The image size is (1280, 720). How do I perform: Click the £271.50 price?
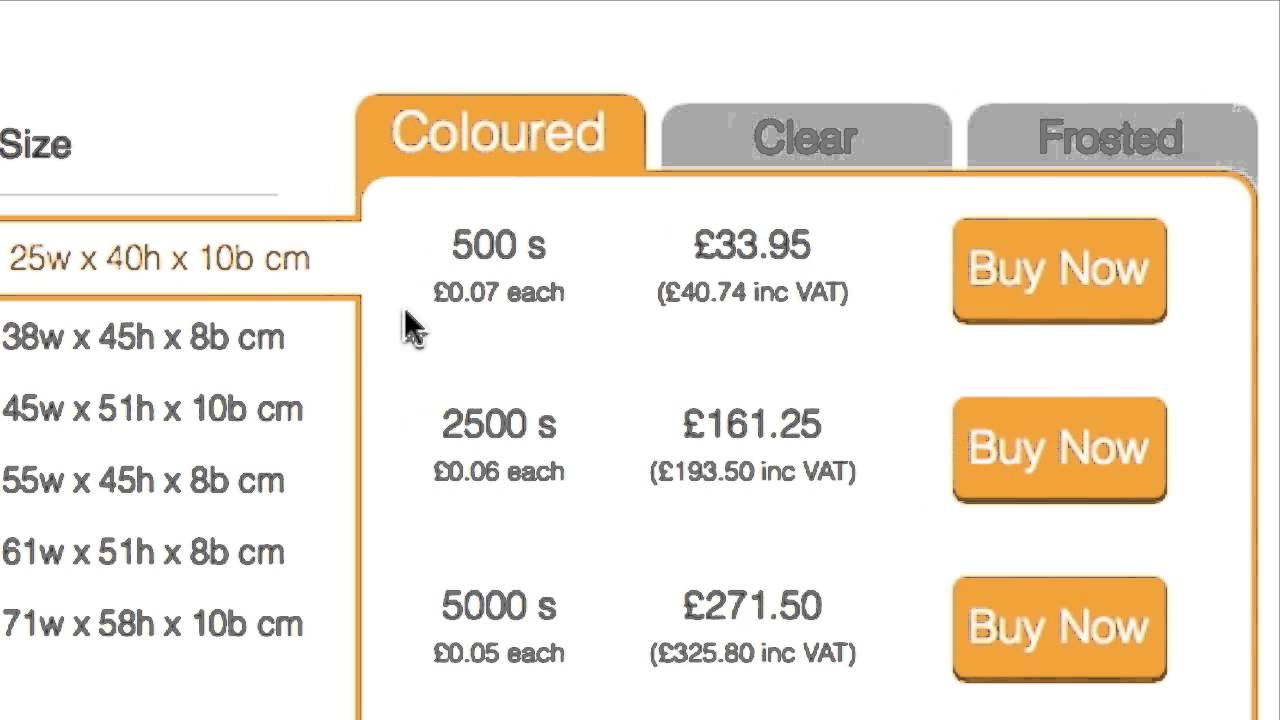pos(752,606)
